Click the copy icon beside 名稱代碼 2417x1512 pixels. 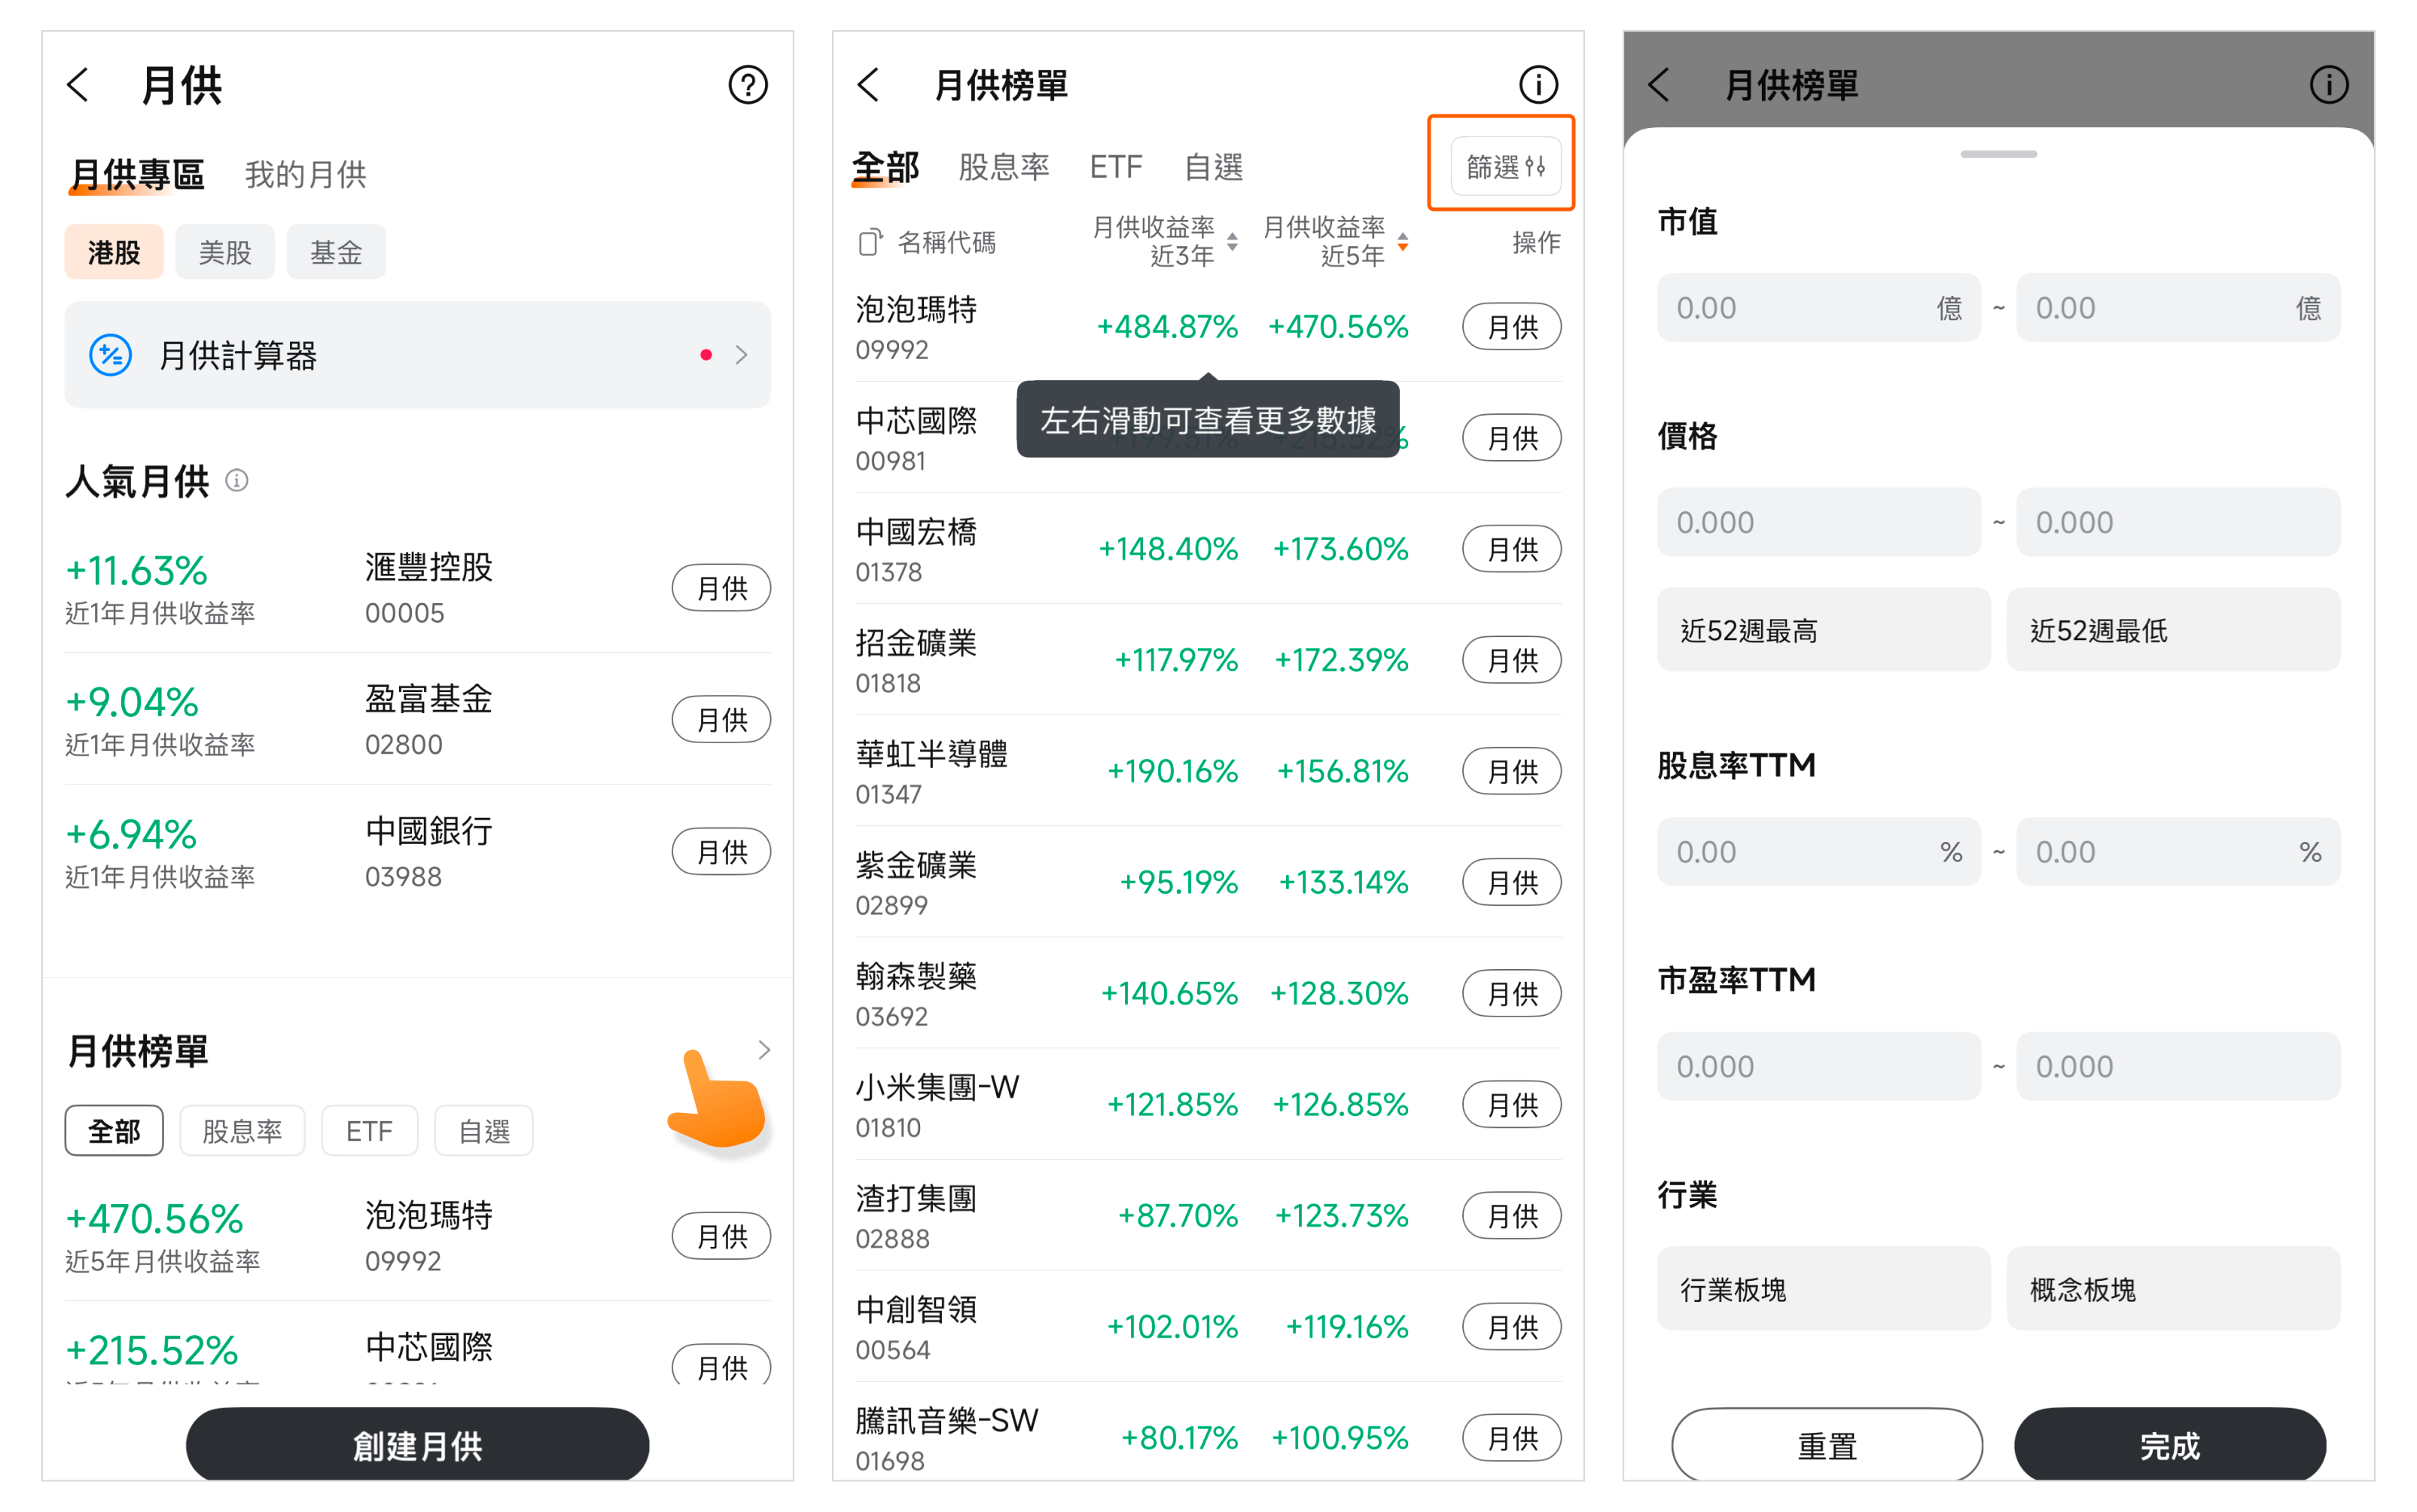point(870,242)
